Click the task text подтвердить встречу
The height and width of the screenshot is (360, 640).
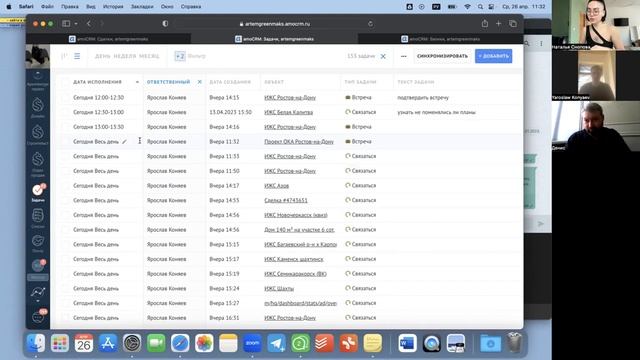[423, 98]
